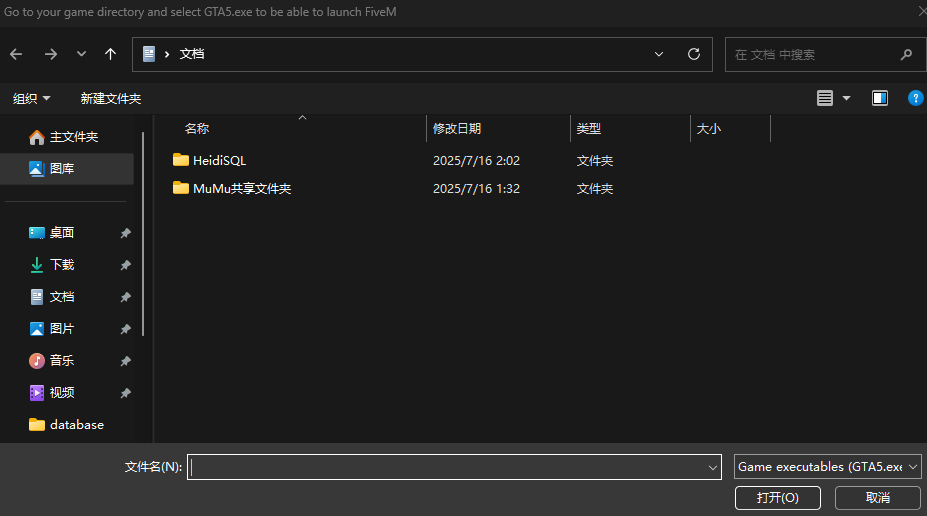This screenshot has width=927, height=516.
Task: Expand the view options dropdown arrow
Action: pyautogui.click(x=847, y=98)
